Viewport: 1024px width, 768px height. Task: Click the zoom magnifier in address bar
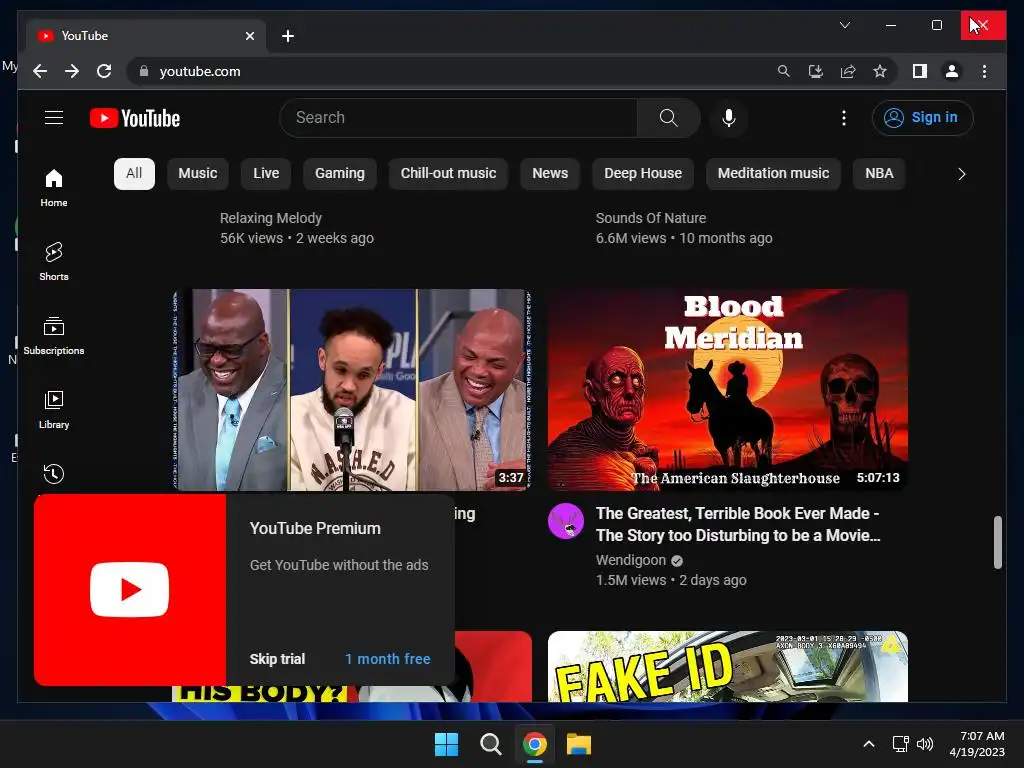784,71
